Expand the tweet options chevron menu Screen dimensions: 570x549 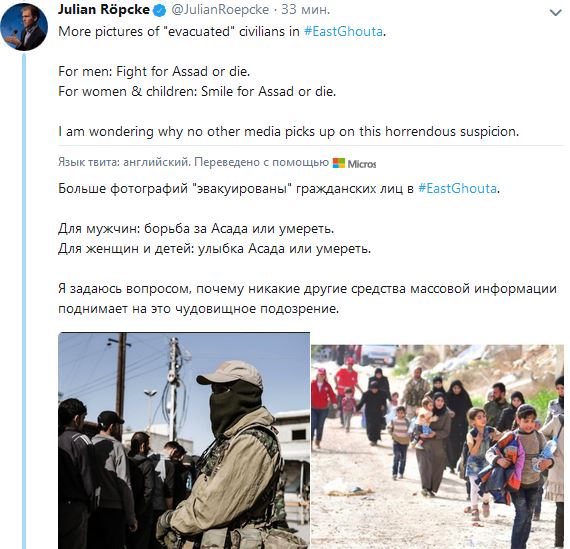(555, 13)
